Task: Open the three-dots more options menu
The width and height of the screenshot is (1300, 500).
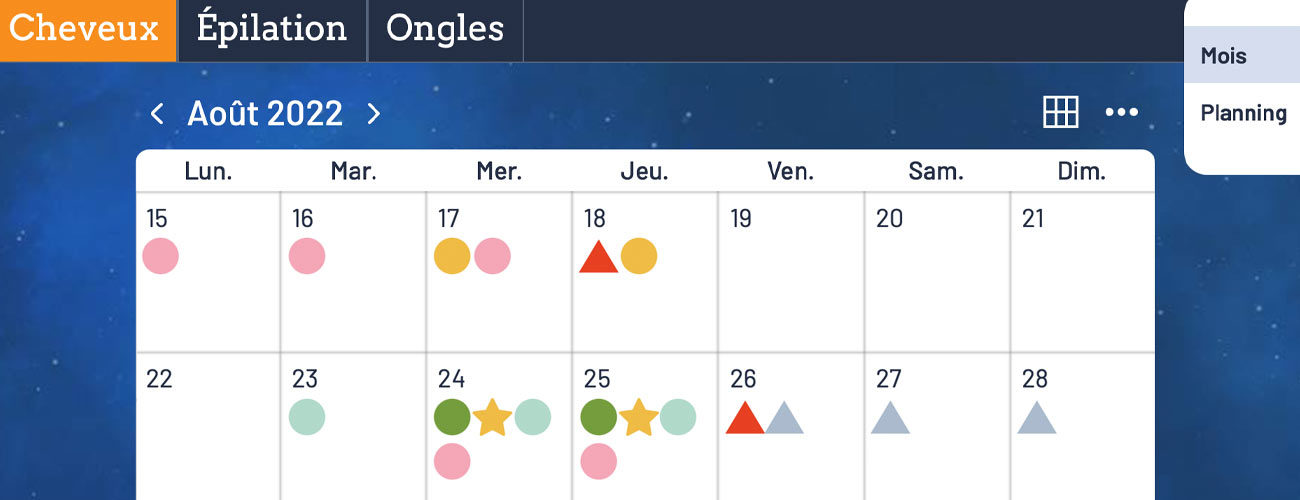Action: click(x=1122, y=112)
